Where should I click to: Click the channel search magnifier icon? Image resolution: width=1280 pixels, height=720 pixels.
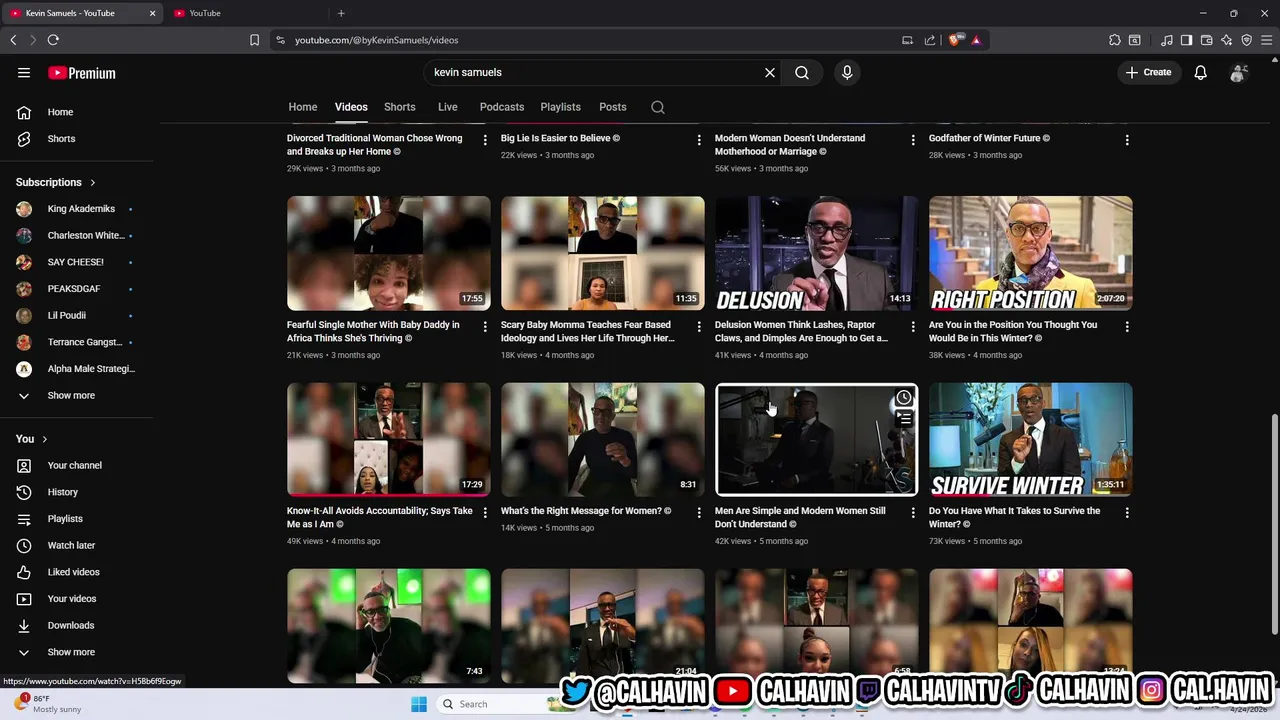point(658,107)
